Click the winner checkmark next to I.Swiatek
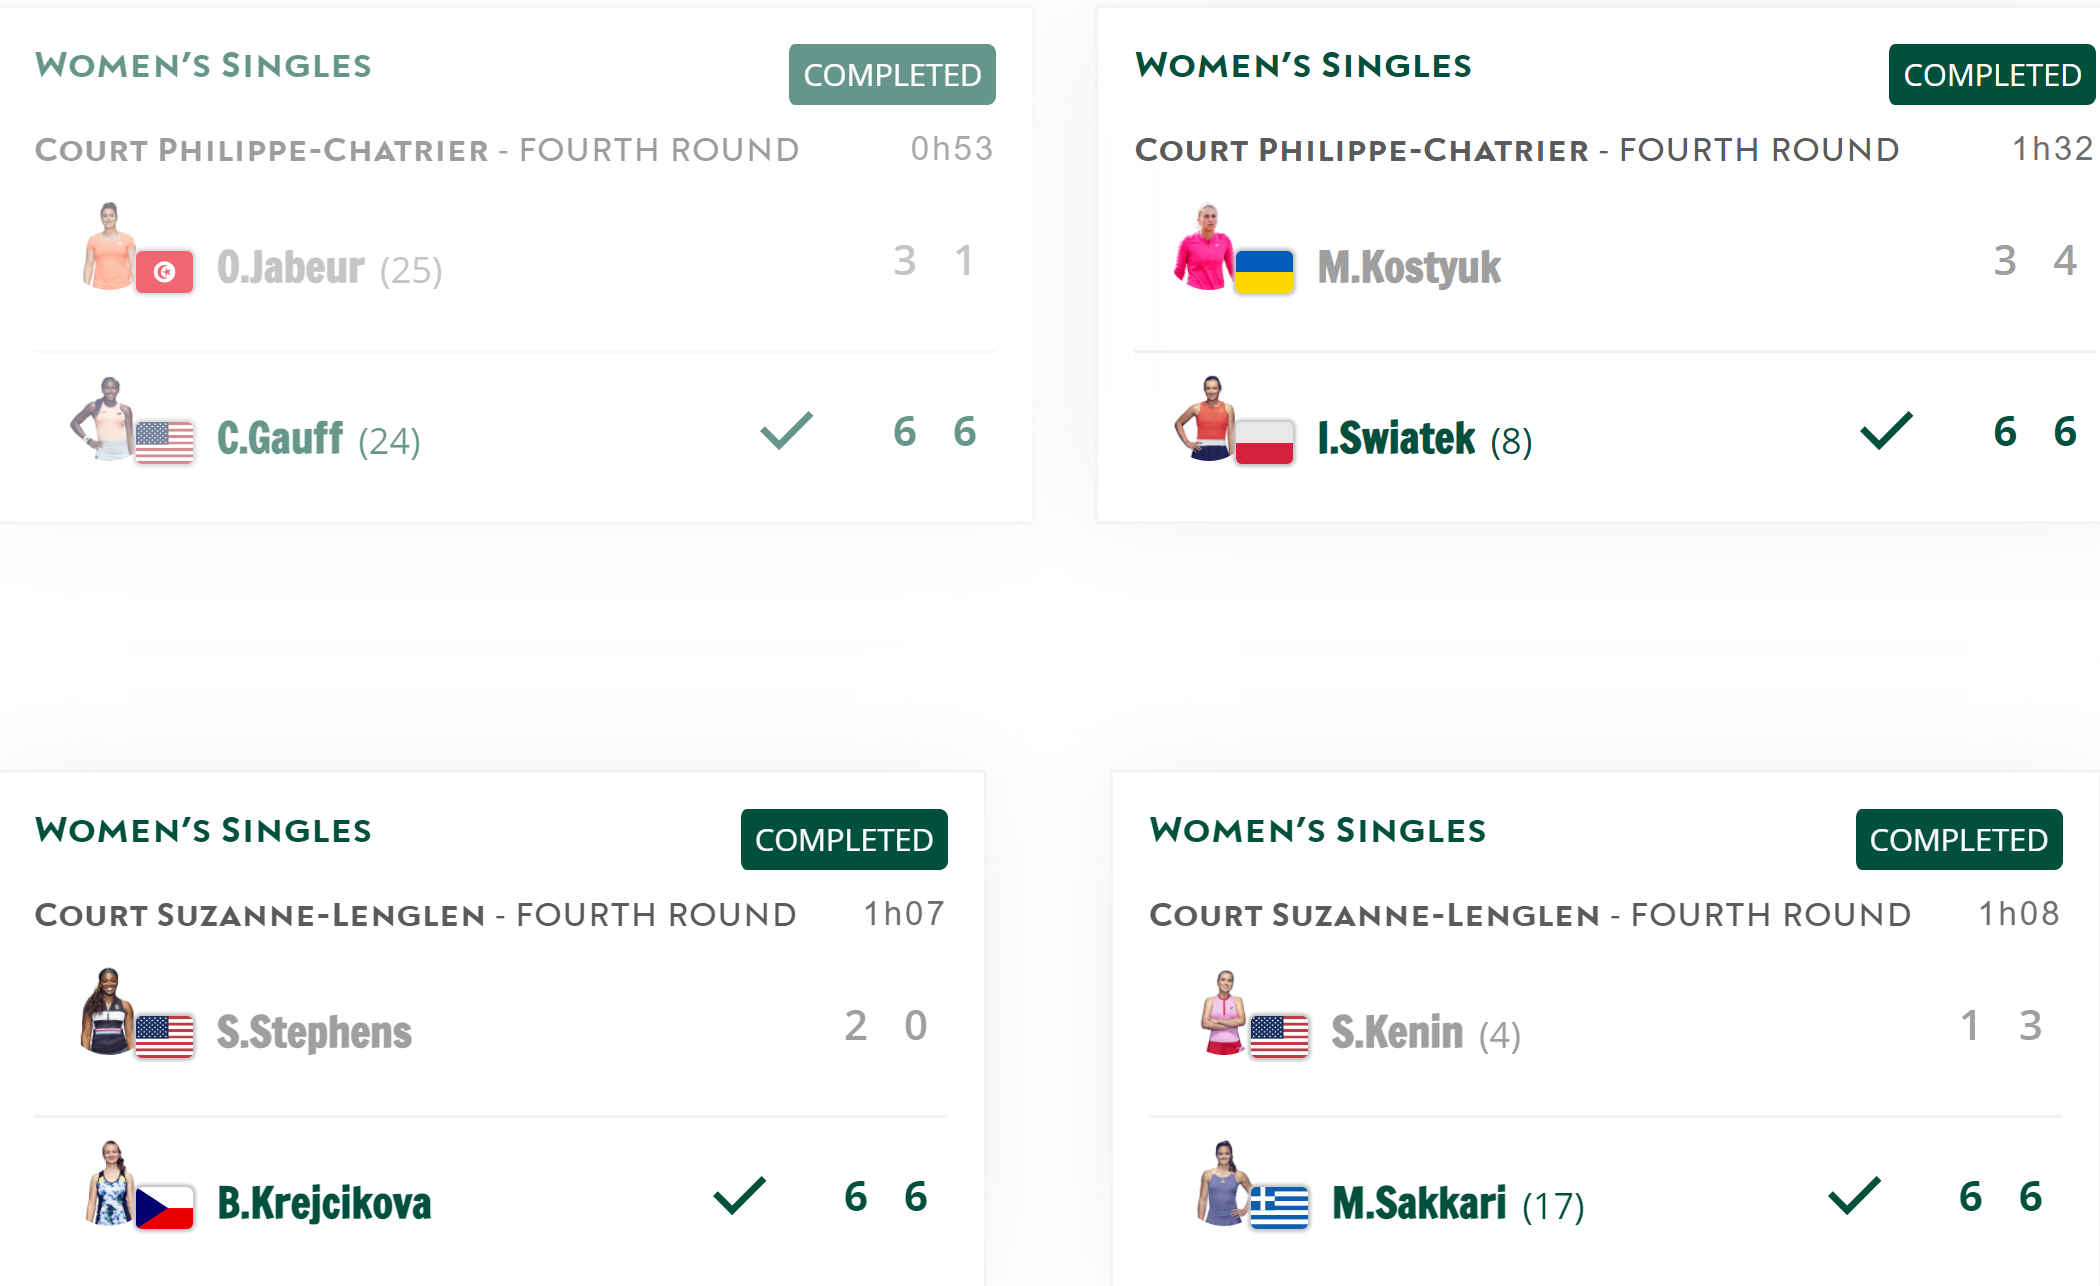 [x=1887, y=430]
